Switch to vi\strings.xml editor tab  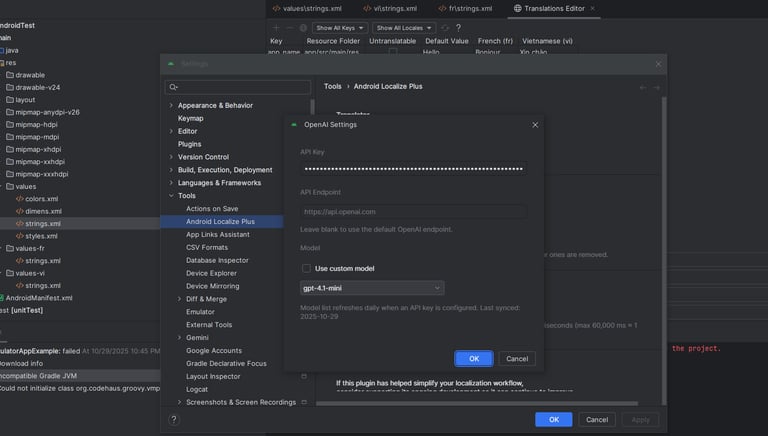tap(390, 8)
